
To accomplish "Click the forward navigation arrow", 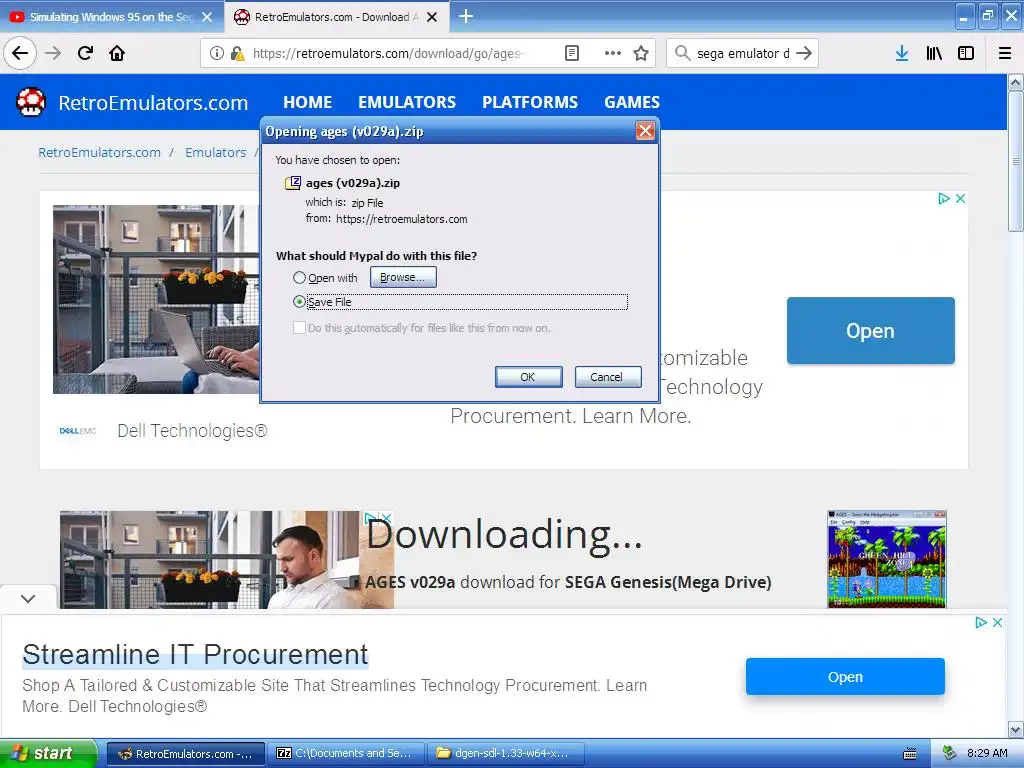I will tap(53, 53).
